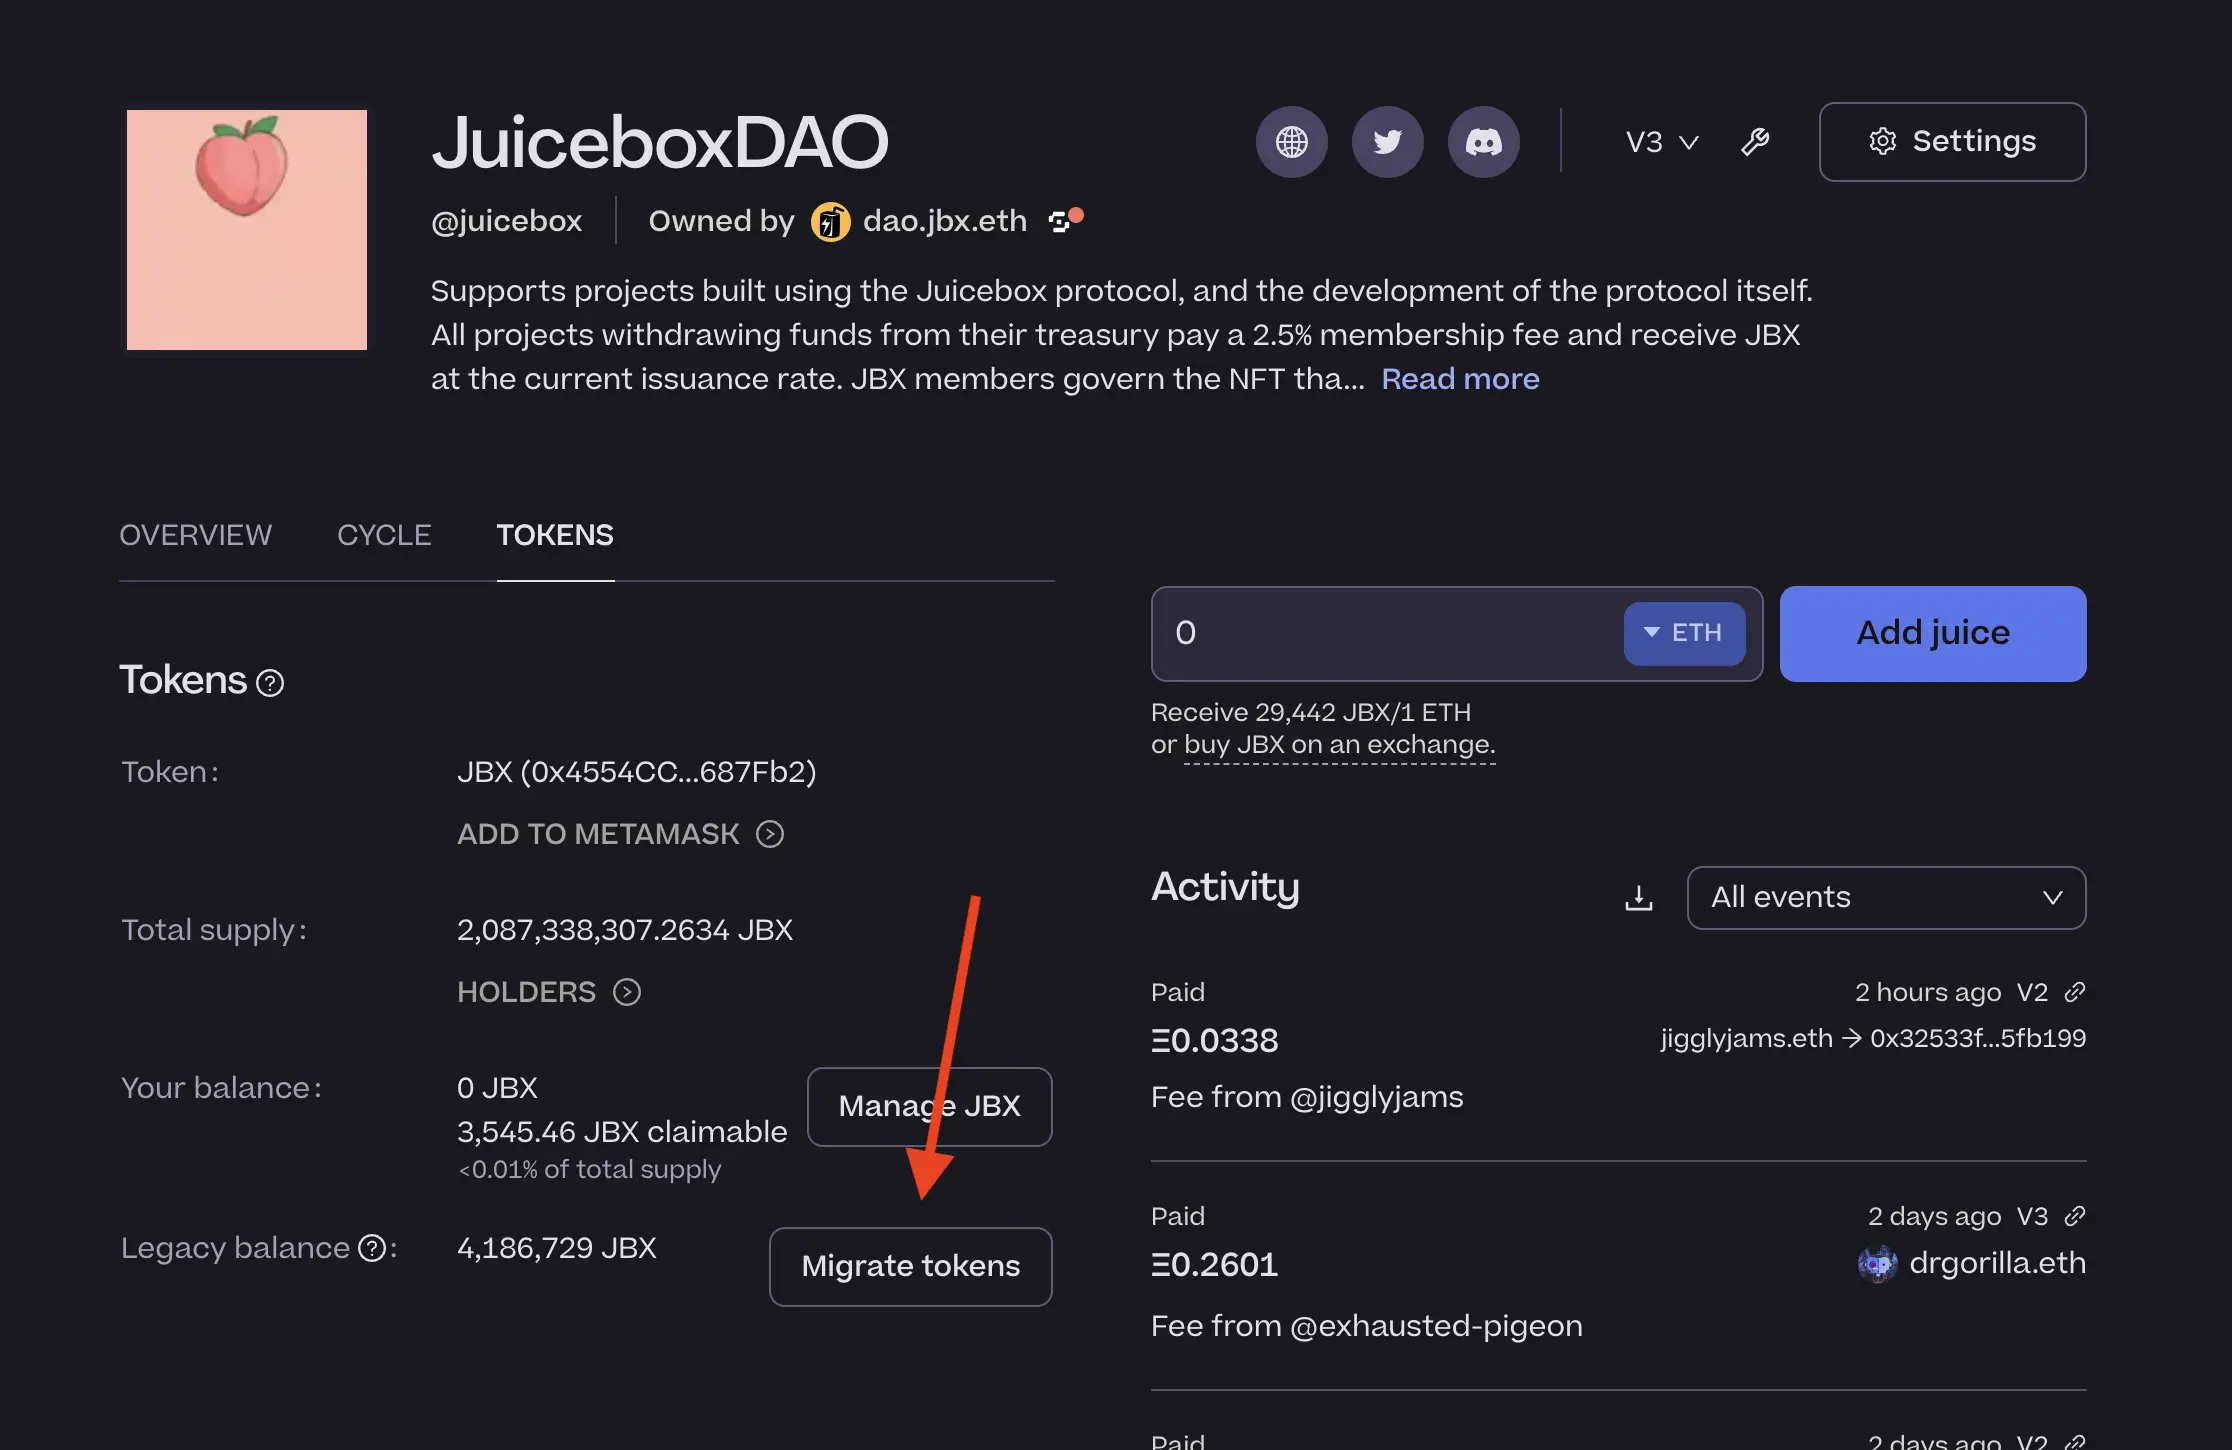Switch to the Overview tab
This screenshot has height=1450, width=2232.
point(196,535)
